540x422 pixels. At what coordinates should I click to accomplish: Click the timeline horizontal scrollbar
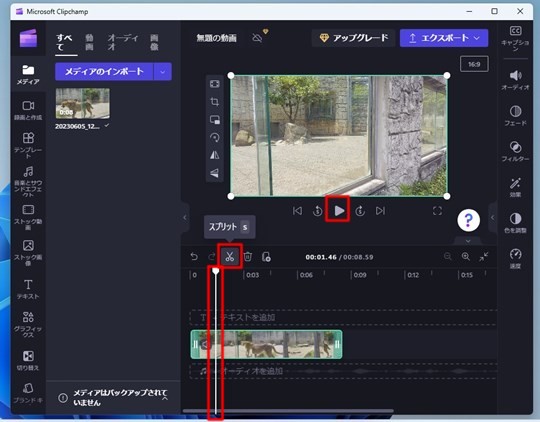click(x=288, y=411)
